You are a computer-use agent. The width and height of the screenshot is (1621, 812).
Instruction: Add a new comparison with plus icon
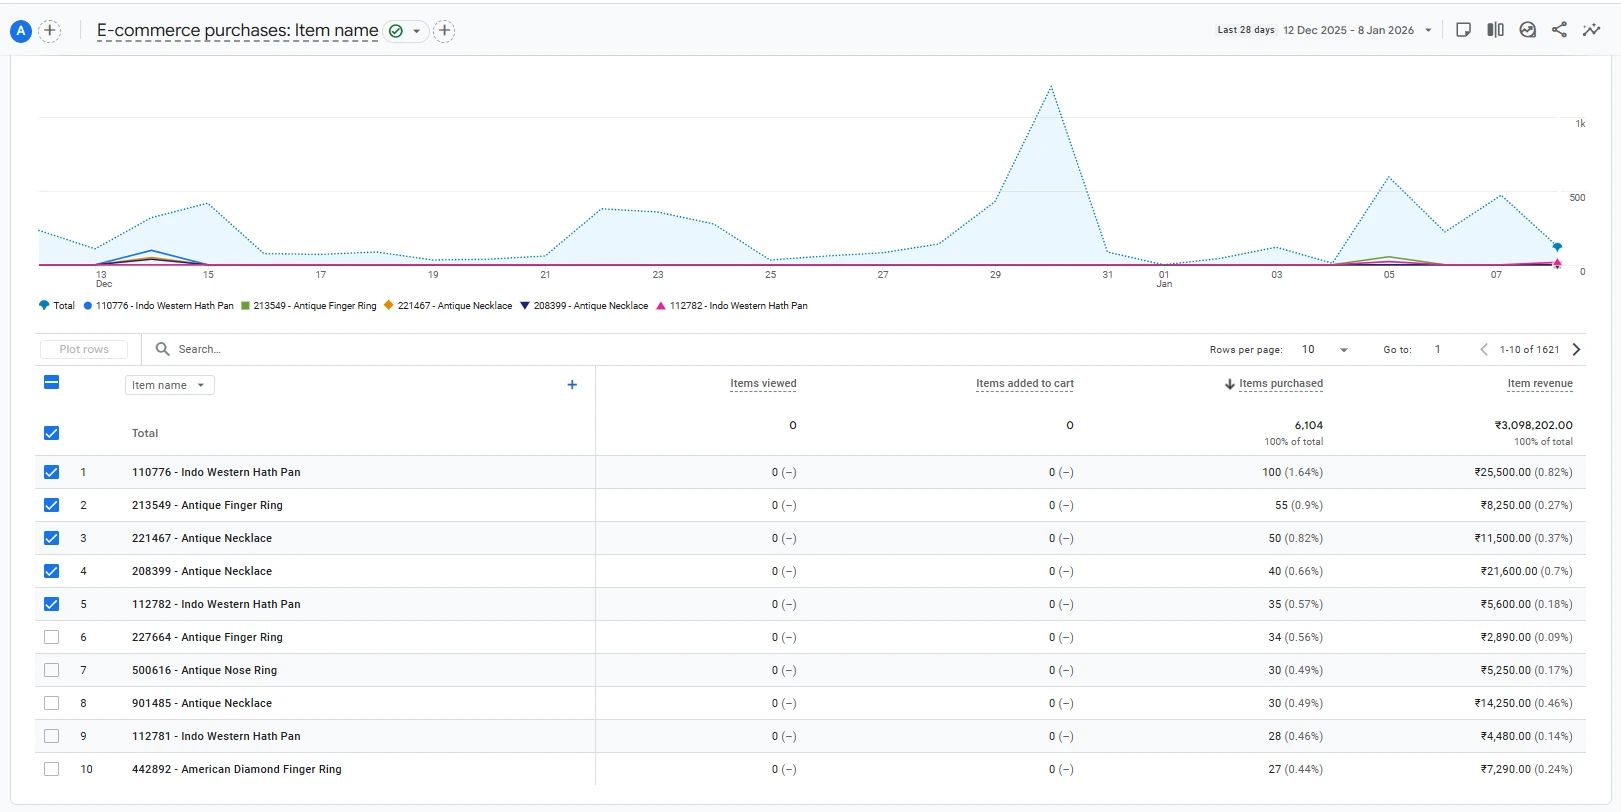click(50, 31)
